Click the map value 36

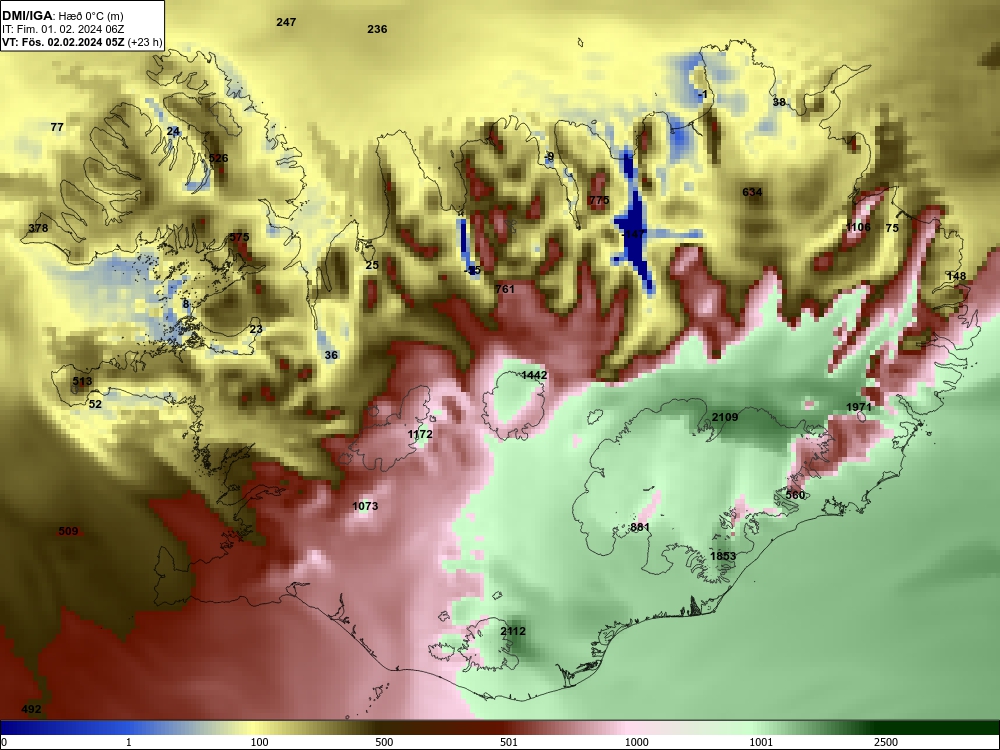pyautogui.click(x=331, y=355)
